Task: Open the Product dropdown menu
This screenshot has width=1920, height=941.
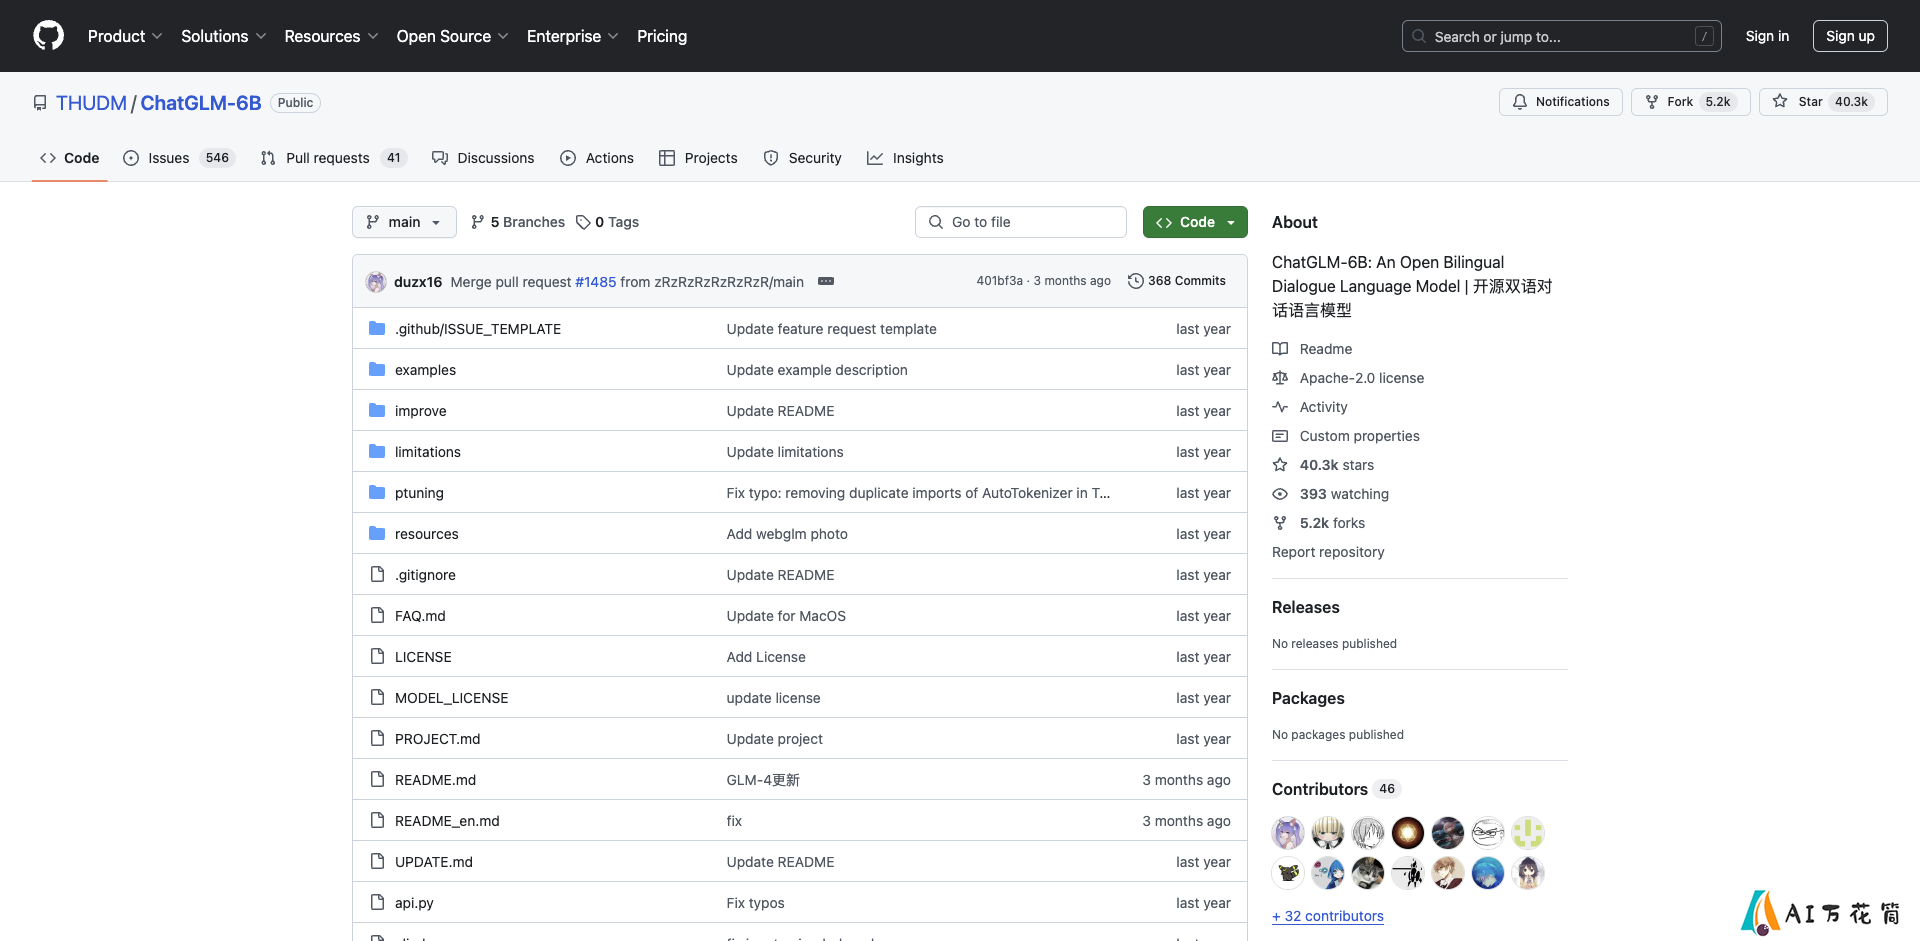Action: pyautogui.click(x=125, y=36)
